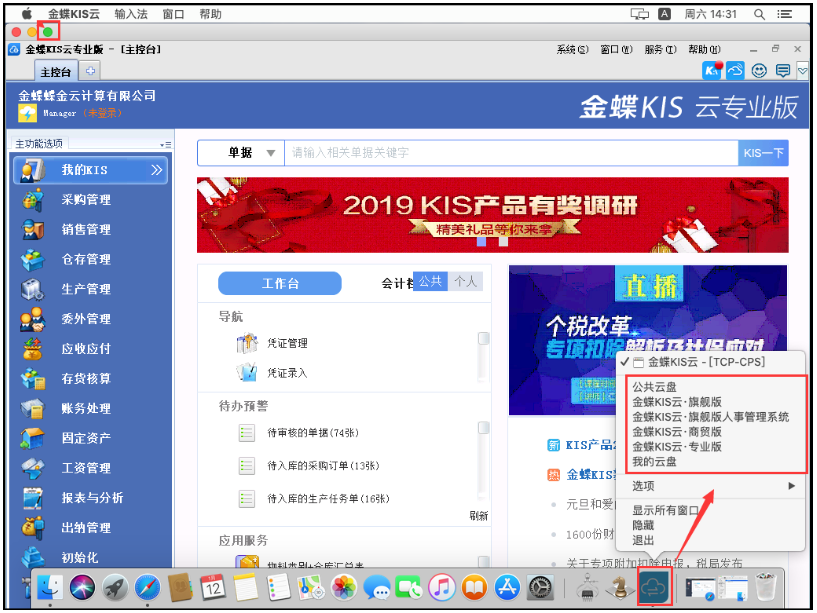Image resolution: width=817 pixels, height=613 pixels.
Task: Open 采购管理 module
Action: [86, 200]
